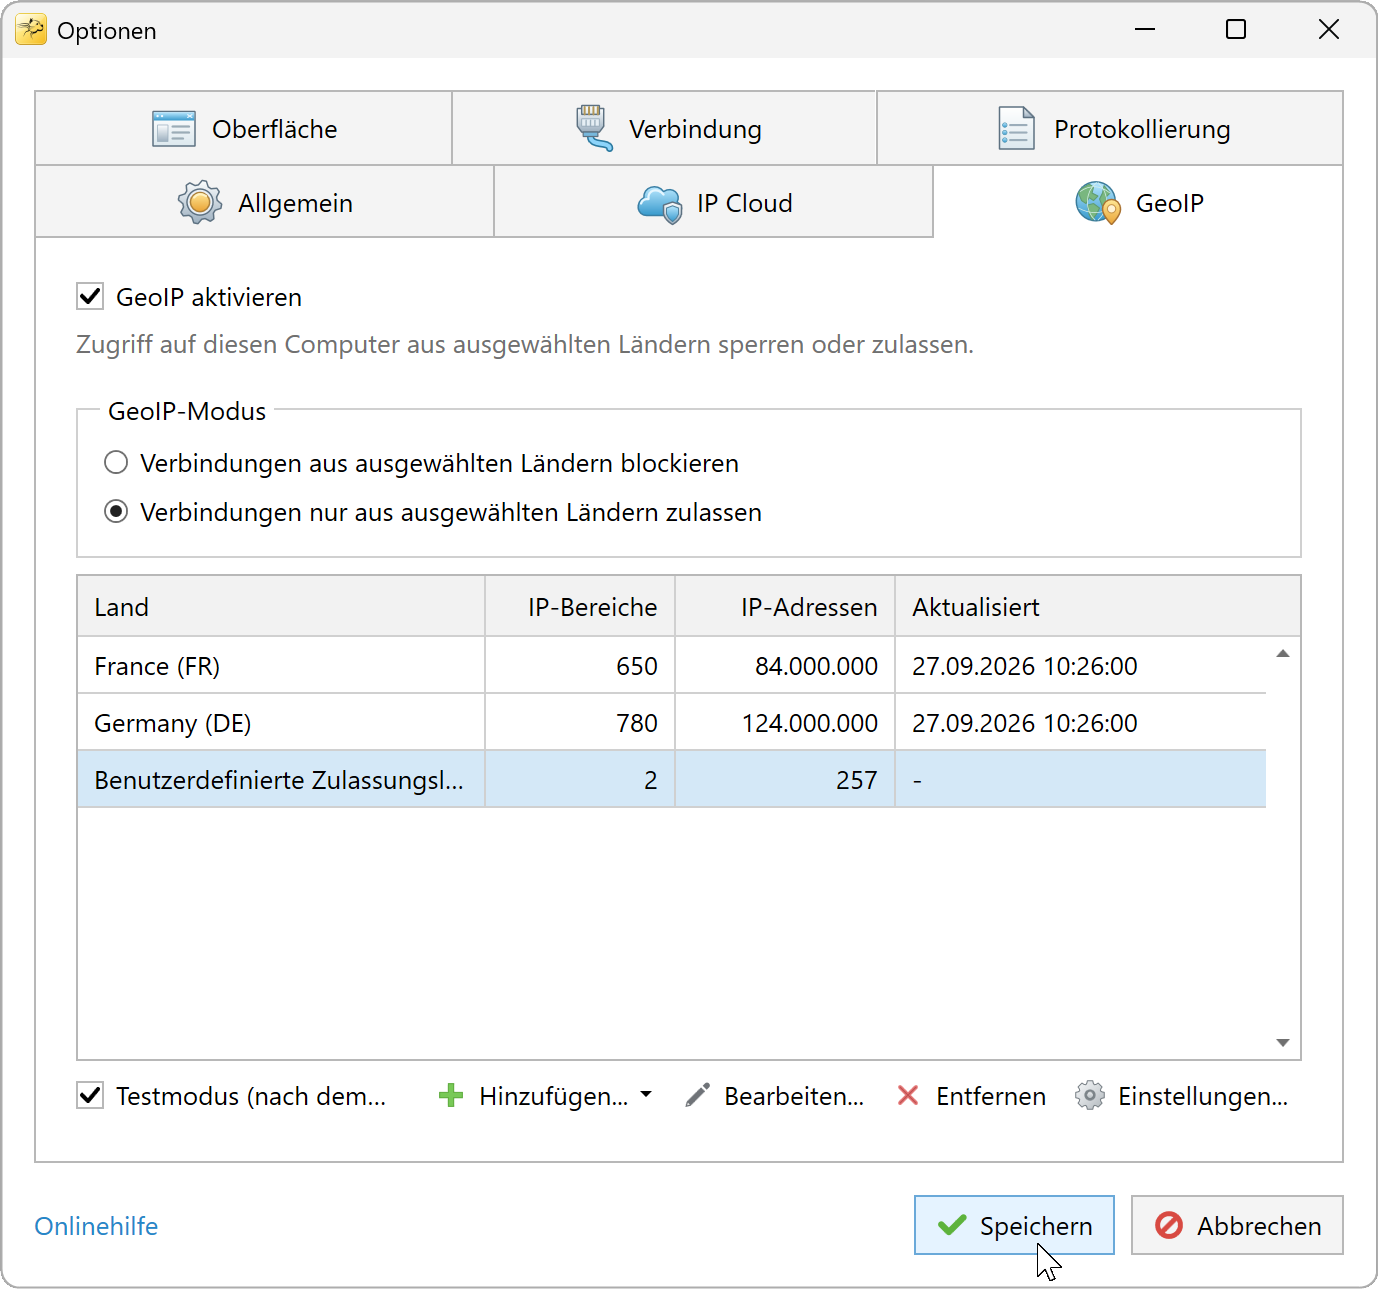Open the Hinzufügen dropdown arrow

[646, 1095]
